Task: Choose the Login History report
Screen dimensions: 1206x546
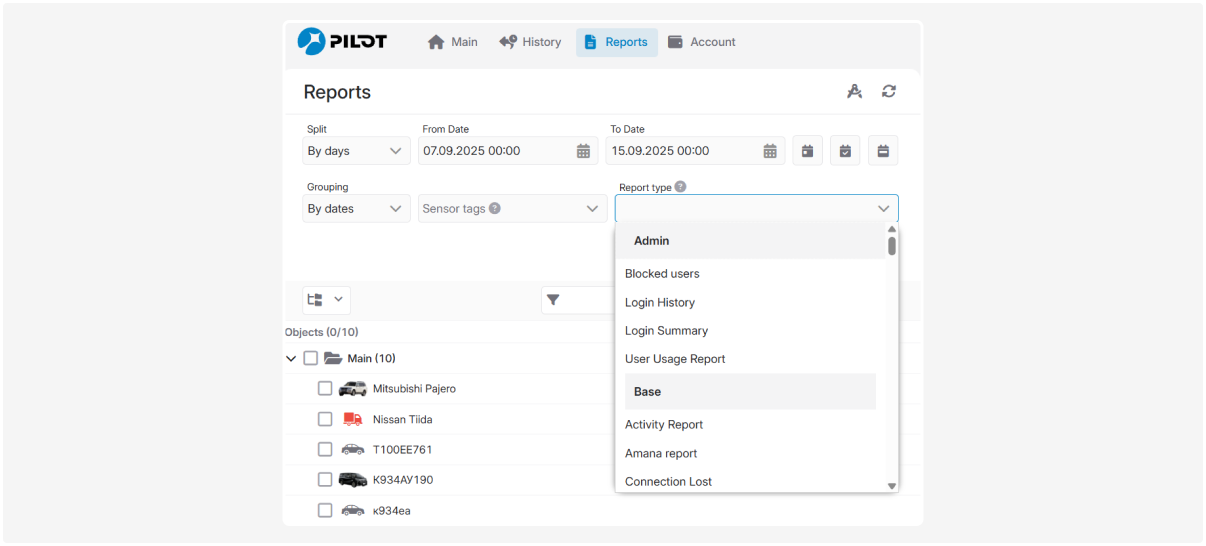Action: click(660, 302)
